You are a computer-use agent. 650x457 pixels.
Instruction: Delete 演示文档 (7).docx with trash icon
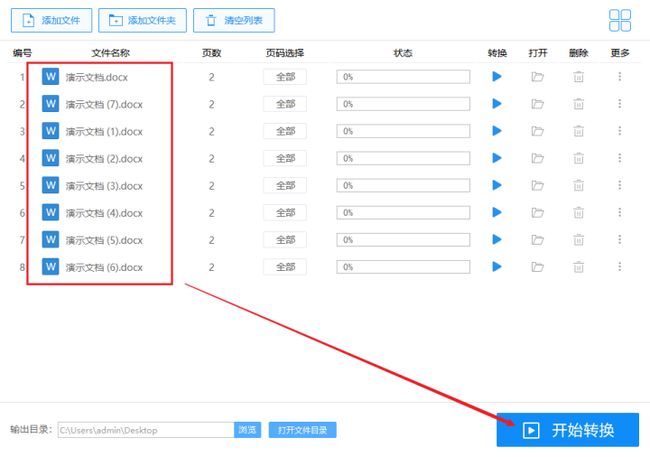click(x=578, y=104)
